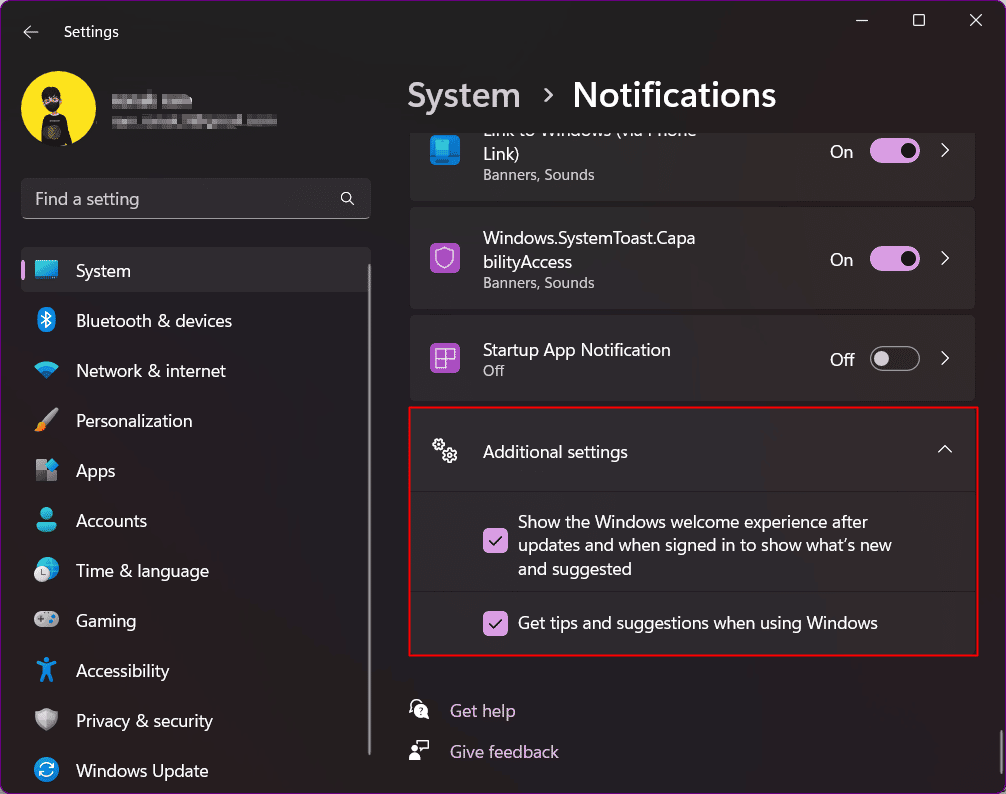Uncheck Get tips and suggestions checkbox
This screenshot has height=794, width=1006.
tap(495, 623)
